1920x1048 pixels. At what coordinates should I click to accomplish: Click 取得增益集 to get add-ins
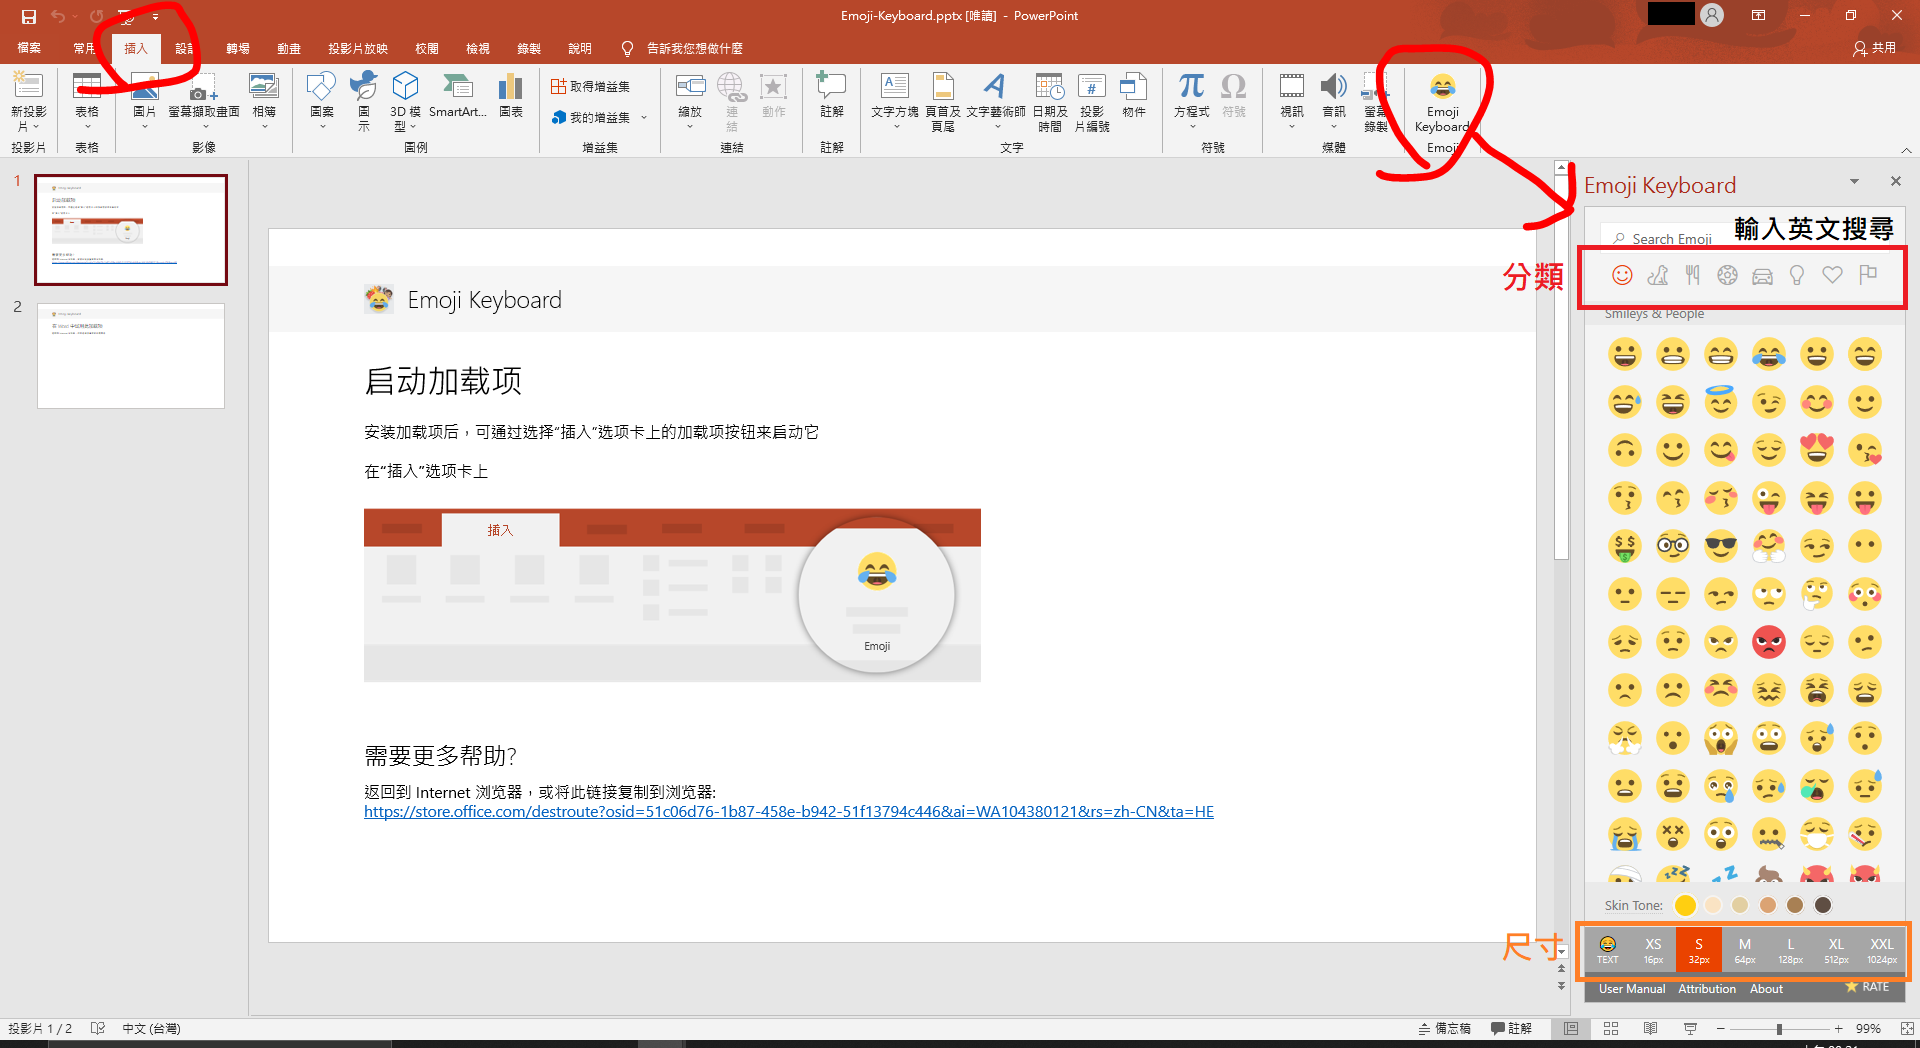pyautogui.click(x=591, y=87)
